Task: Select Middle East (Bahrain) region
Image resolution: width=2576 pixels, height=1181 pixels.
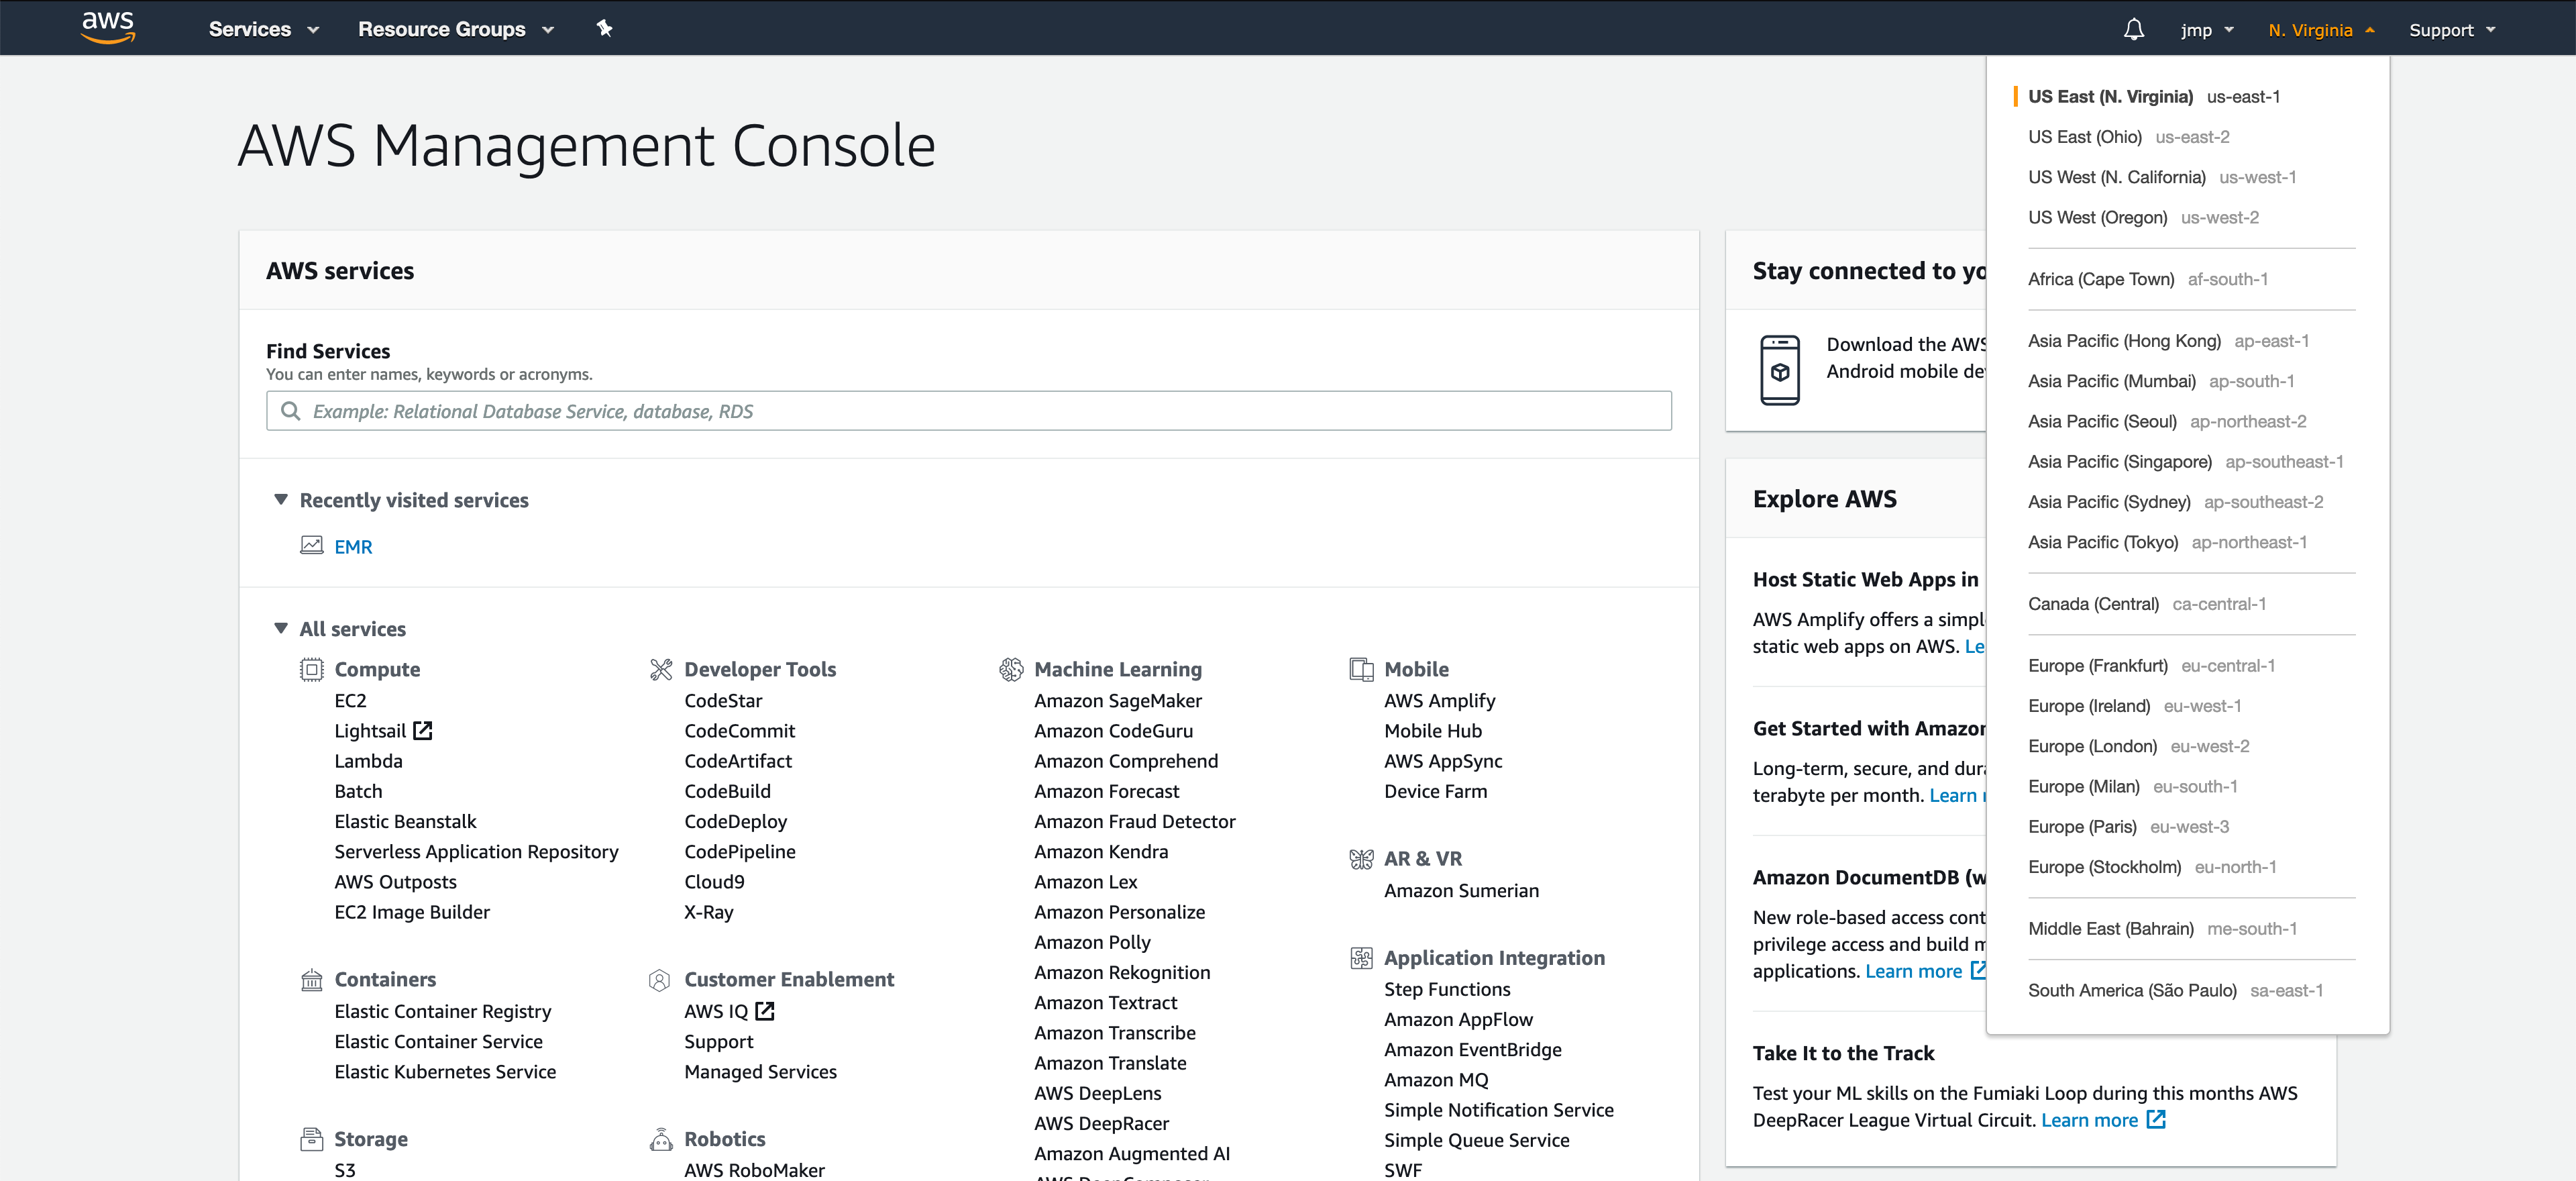Action: point(2162,928)
